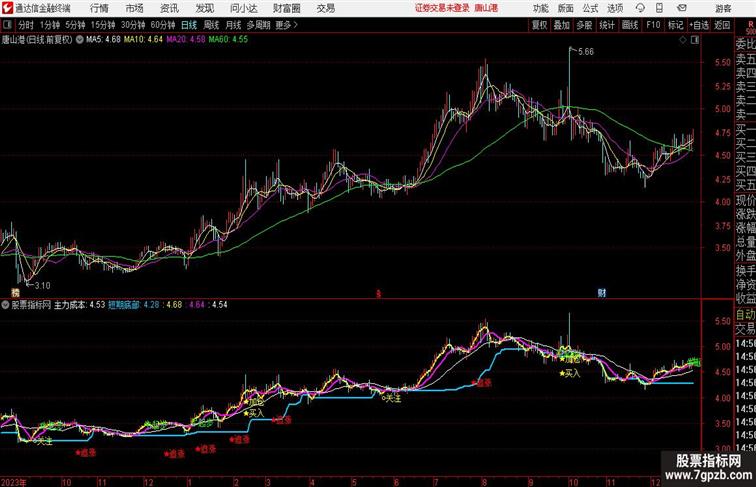The height and width of the screenshot is (487, 756).
Task: Click the 统计 toolbar button
Action: click(x=607, y=25)
